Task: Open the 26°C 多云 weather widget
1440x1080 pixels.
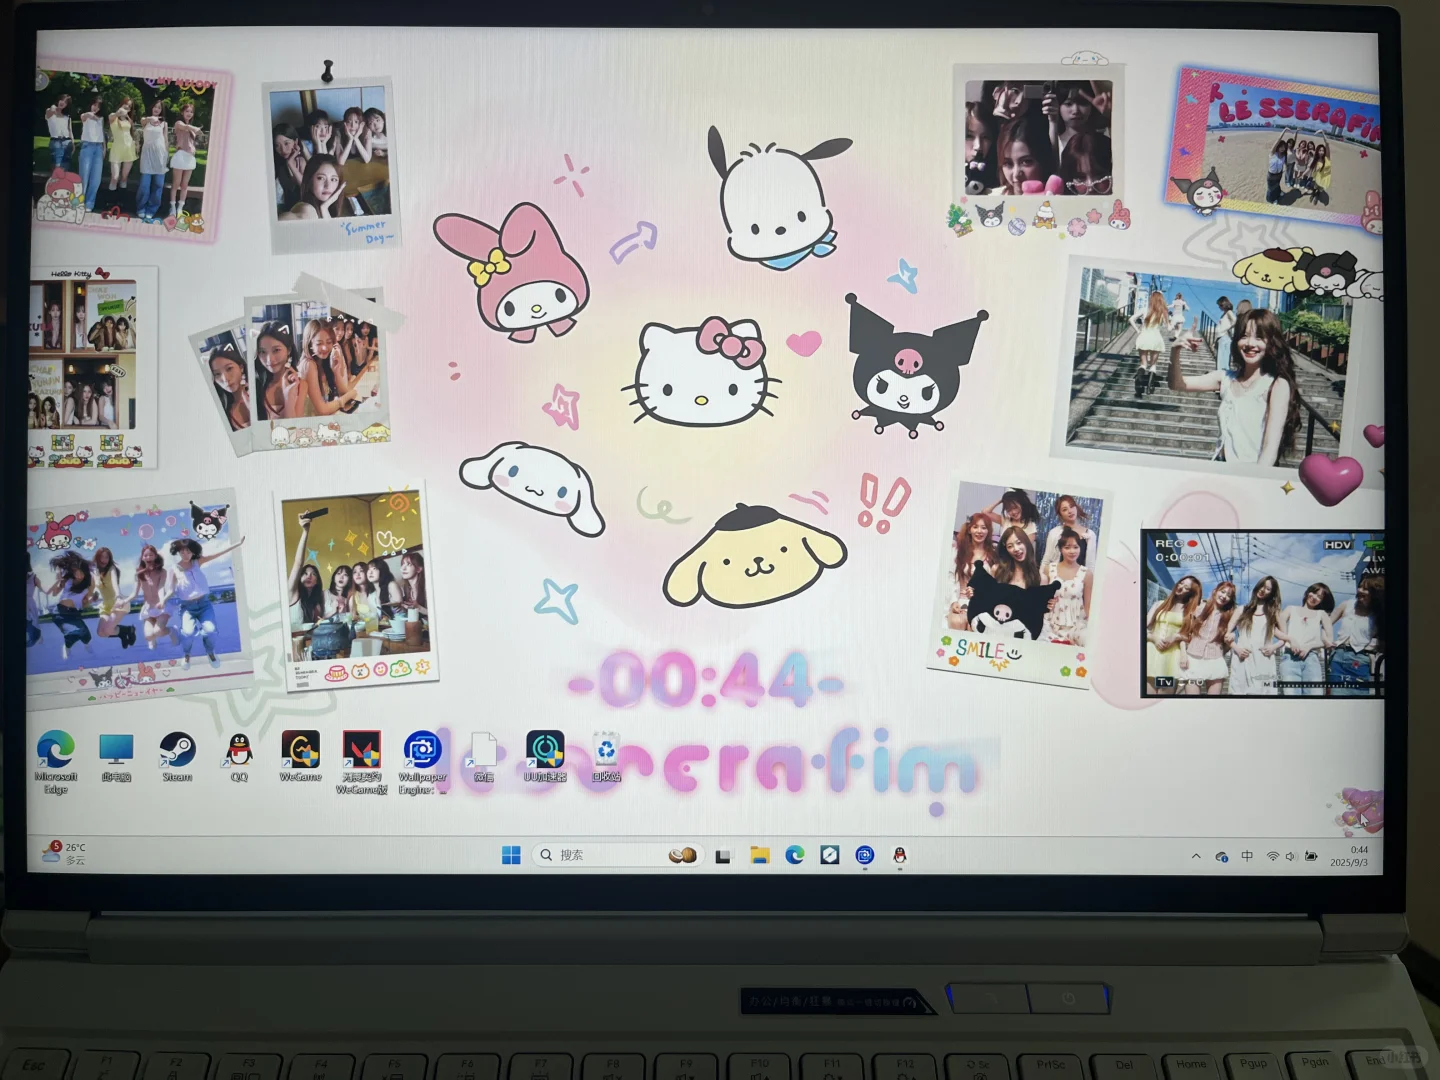Action: pos(64,853)
